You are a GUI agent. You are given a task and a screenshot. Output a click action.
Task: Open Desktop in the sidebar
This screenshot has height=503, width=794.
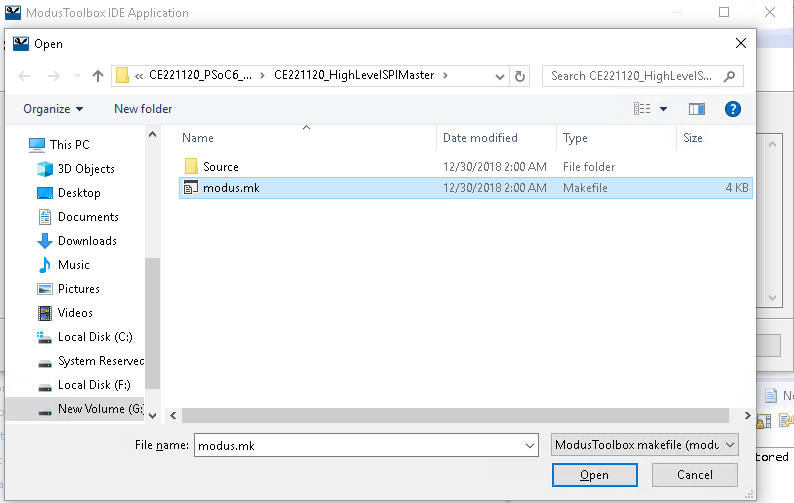point(79,193)
